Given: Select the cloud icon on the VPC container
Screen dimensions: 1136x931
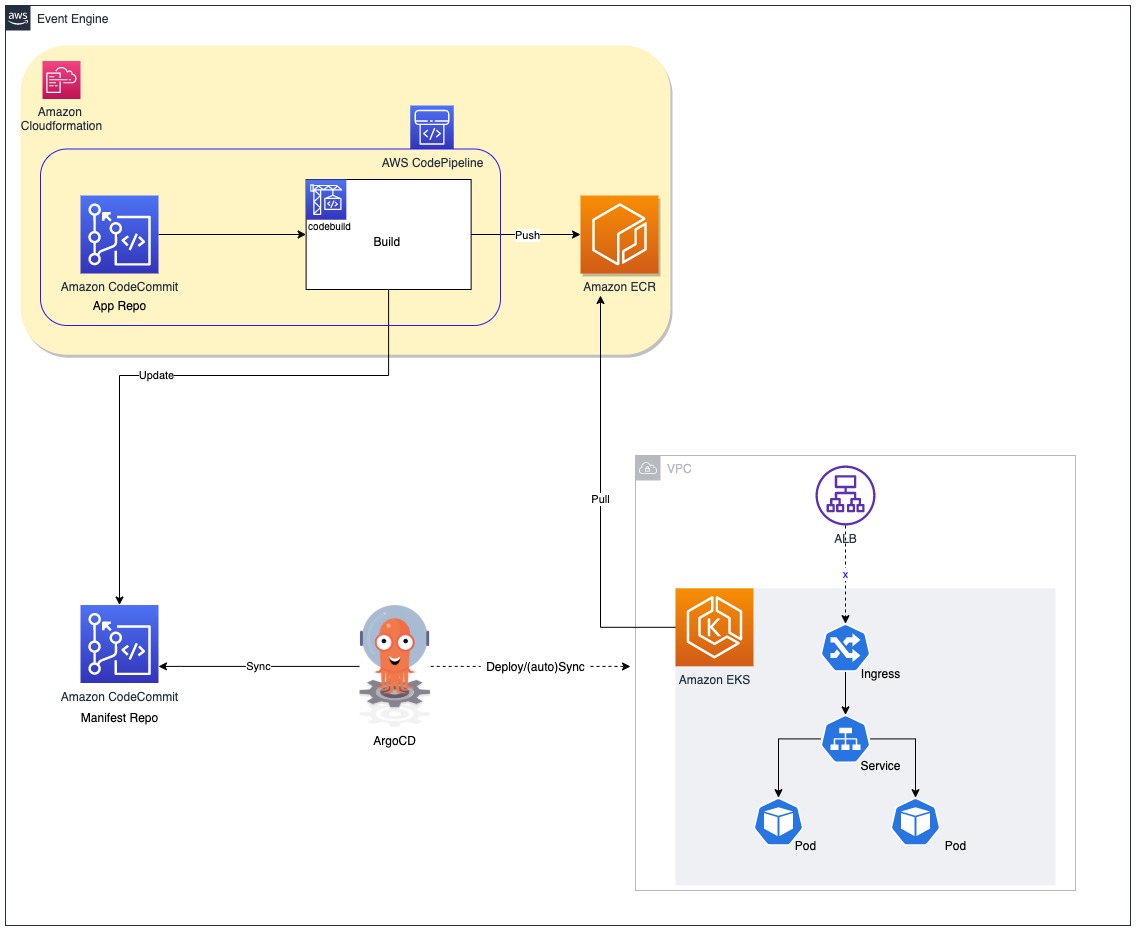Looking at the screenshot, I should pyautogui.click(x=648, y=466).
